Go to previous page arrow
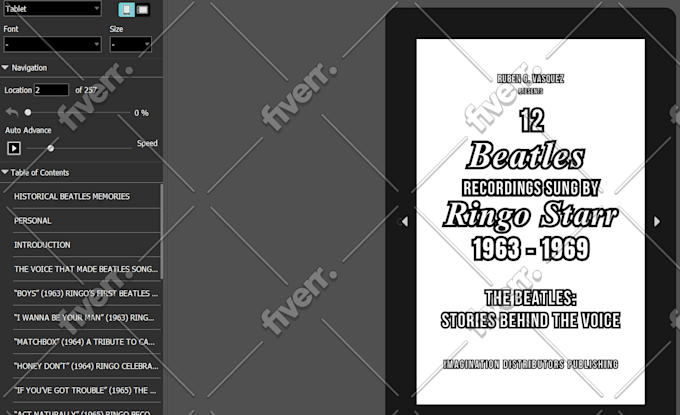The width and height of the screenshot is (680, 415). (x=405, y=222)
